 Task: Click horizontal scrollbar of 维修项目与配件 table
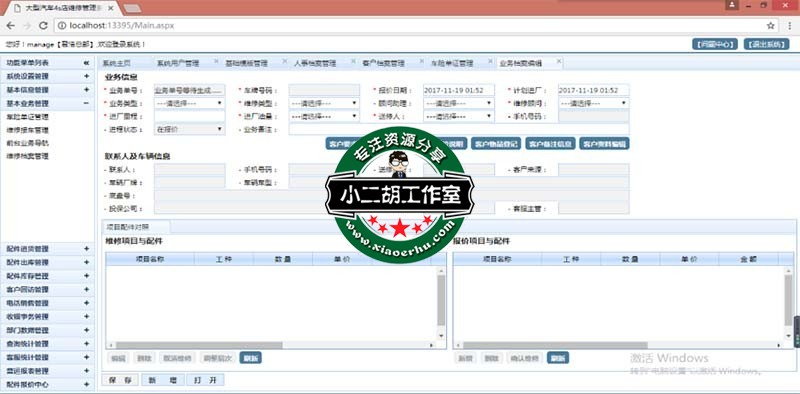point(271,346)
